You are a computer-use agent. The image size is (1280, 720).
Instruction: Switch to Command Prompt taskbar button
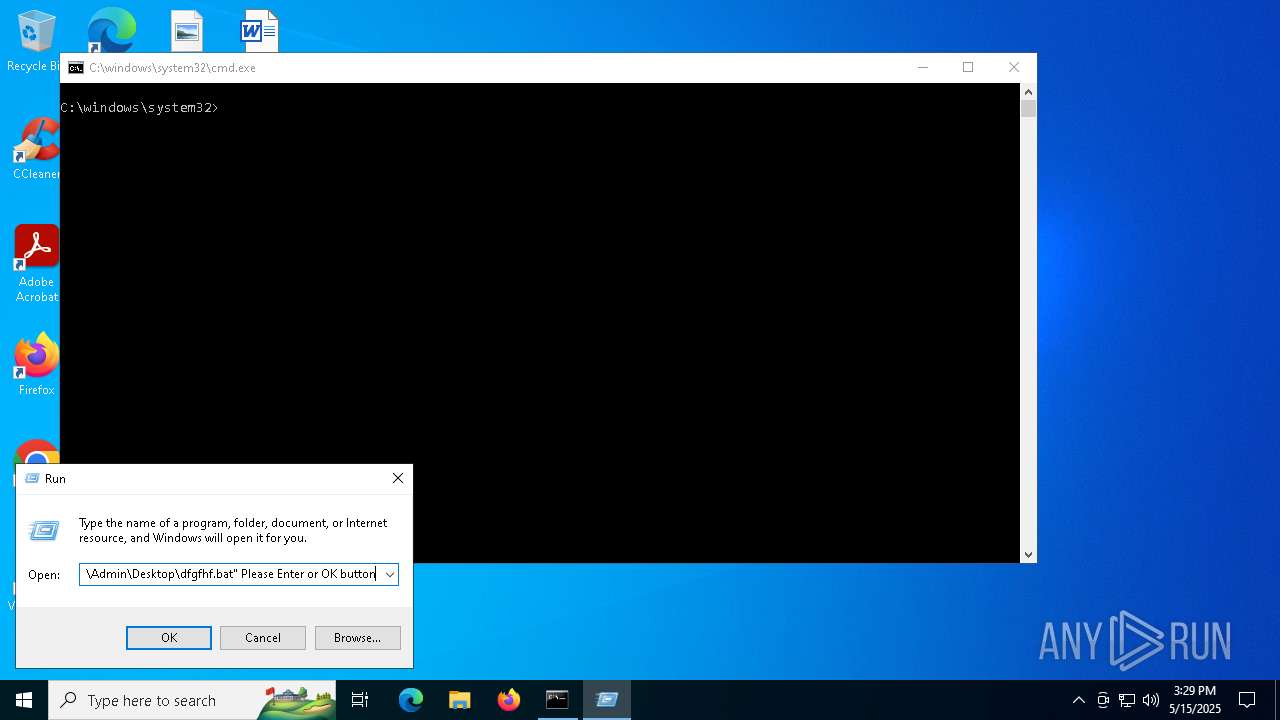coord(557,700)
